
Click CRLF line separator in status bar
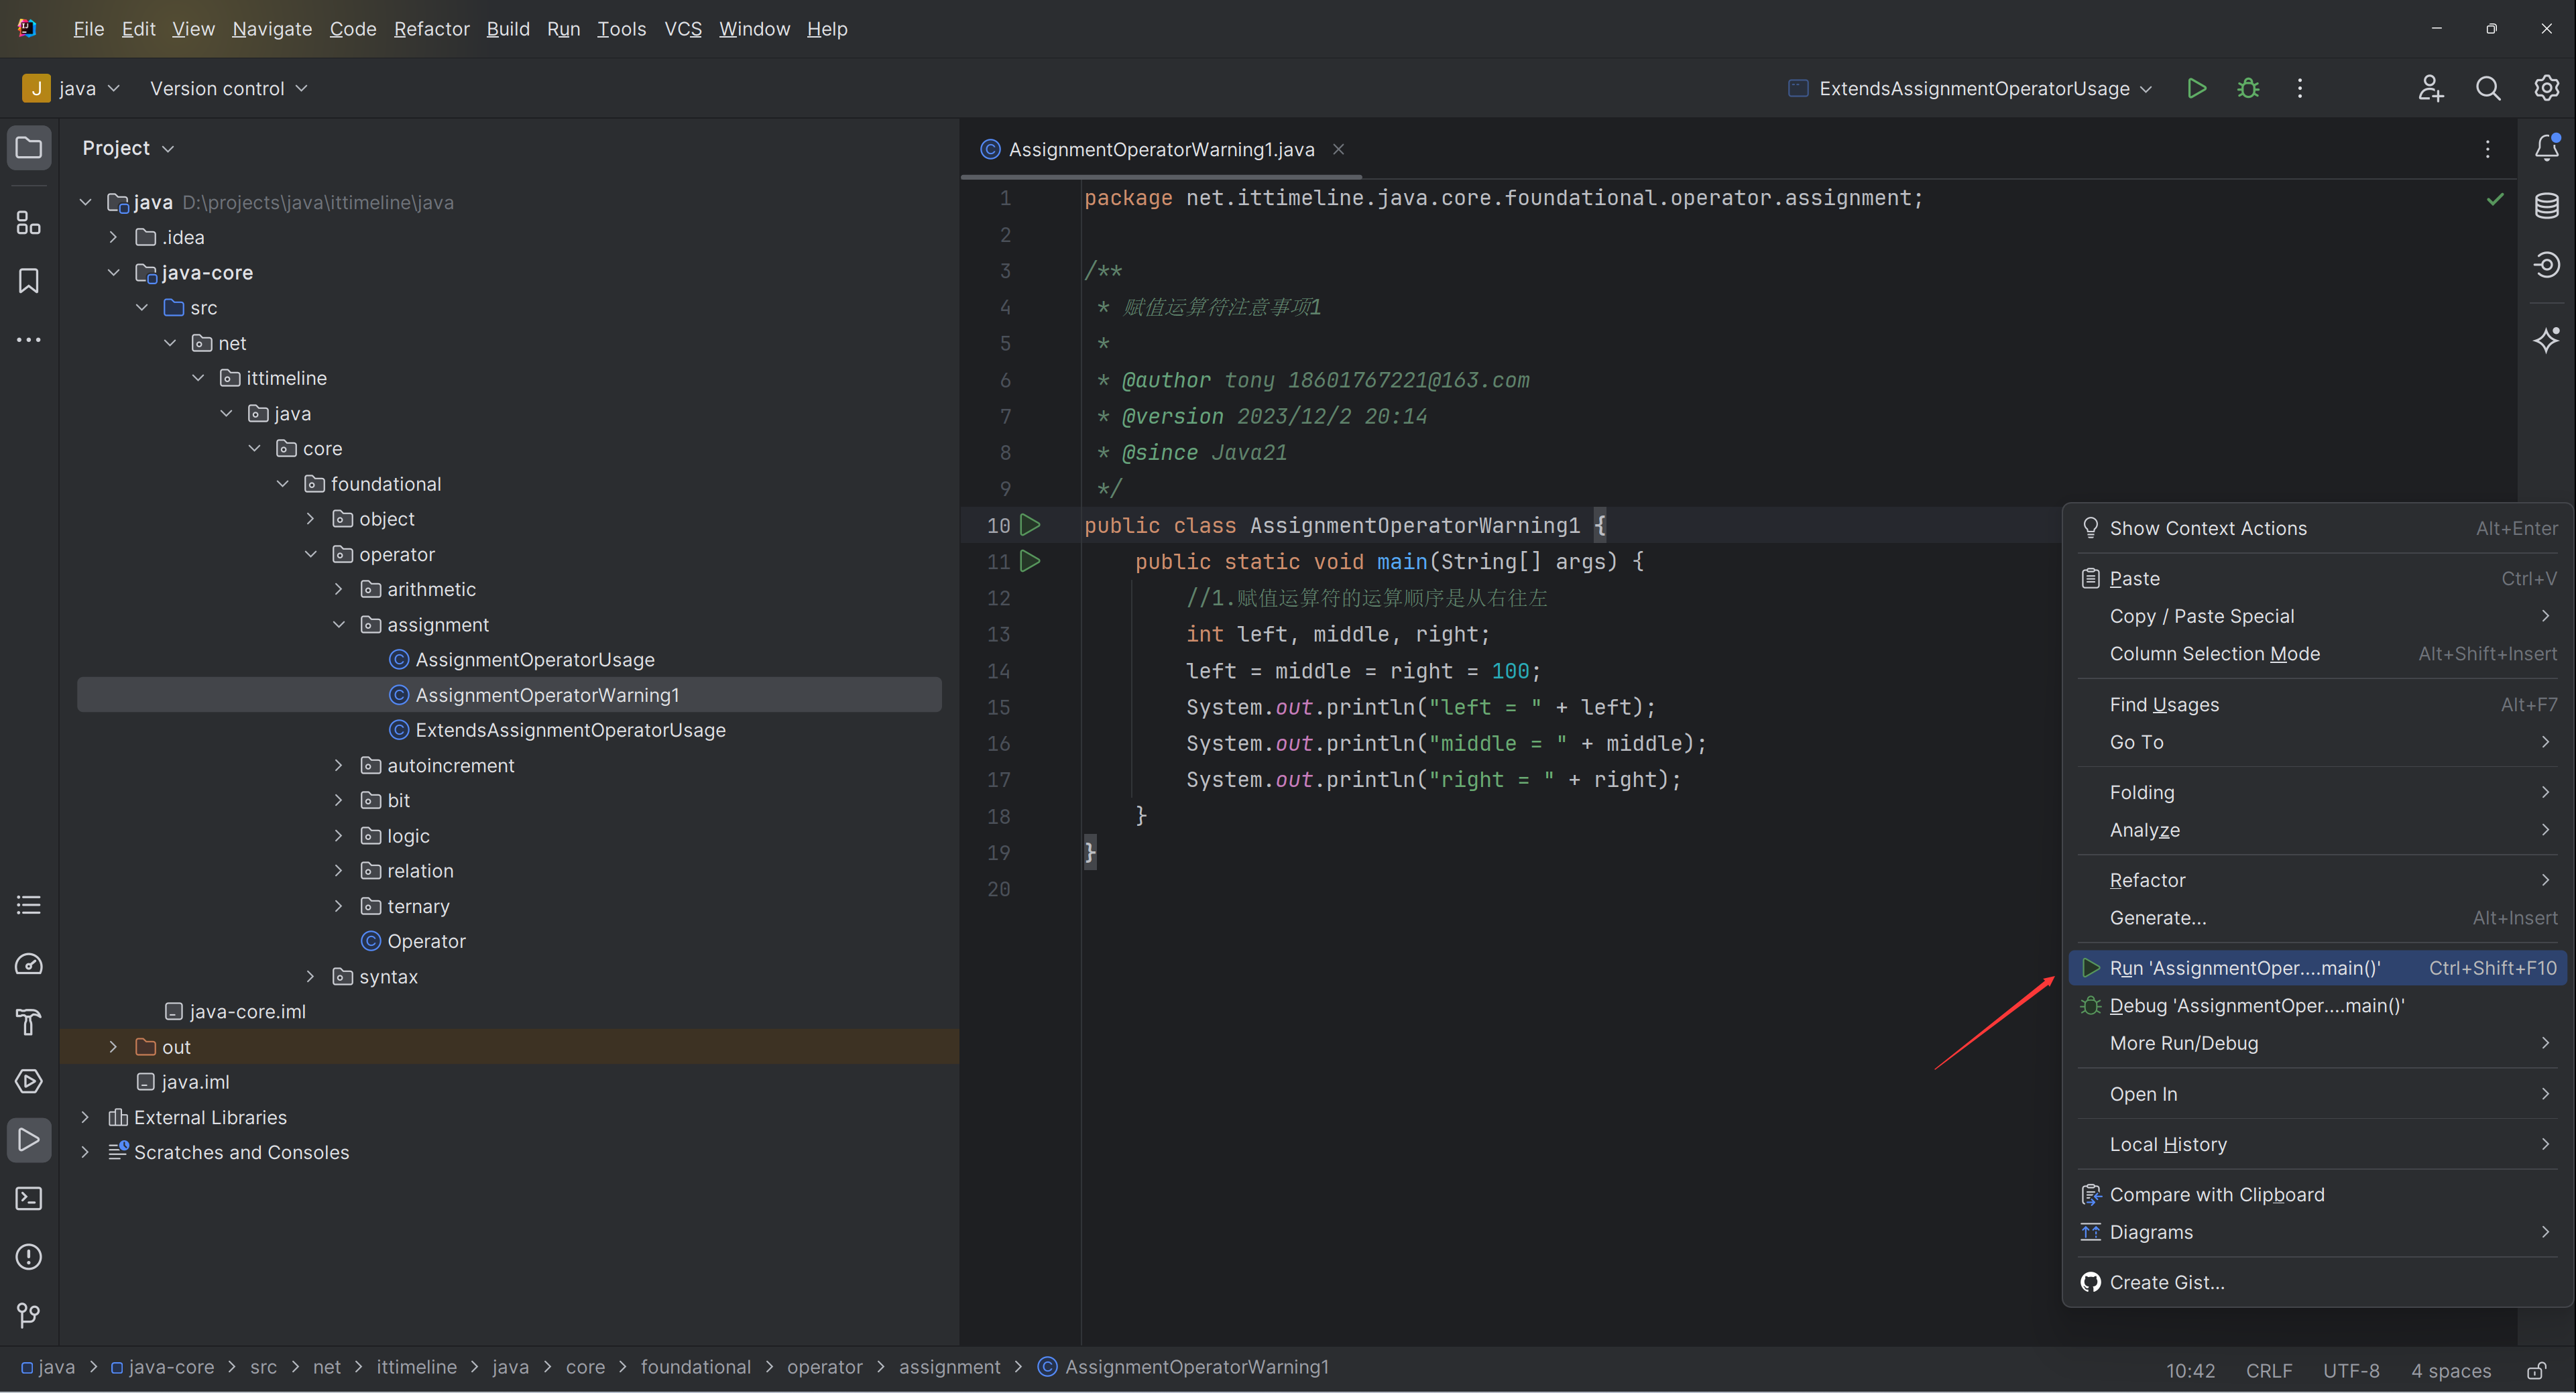[x=2269, y=1370]
